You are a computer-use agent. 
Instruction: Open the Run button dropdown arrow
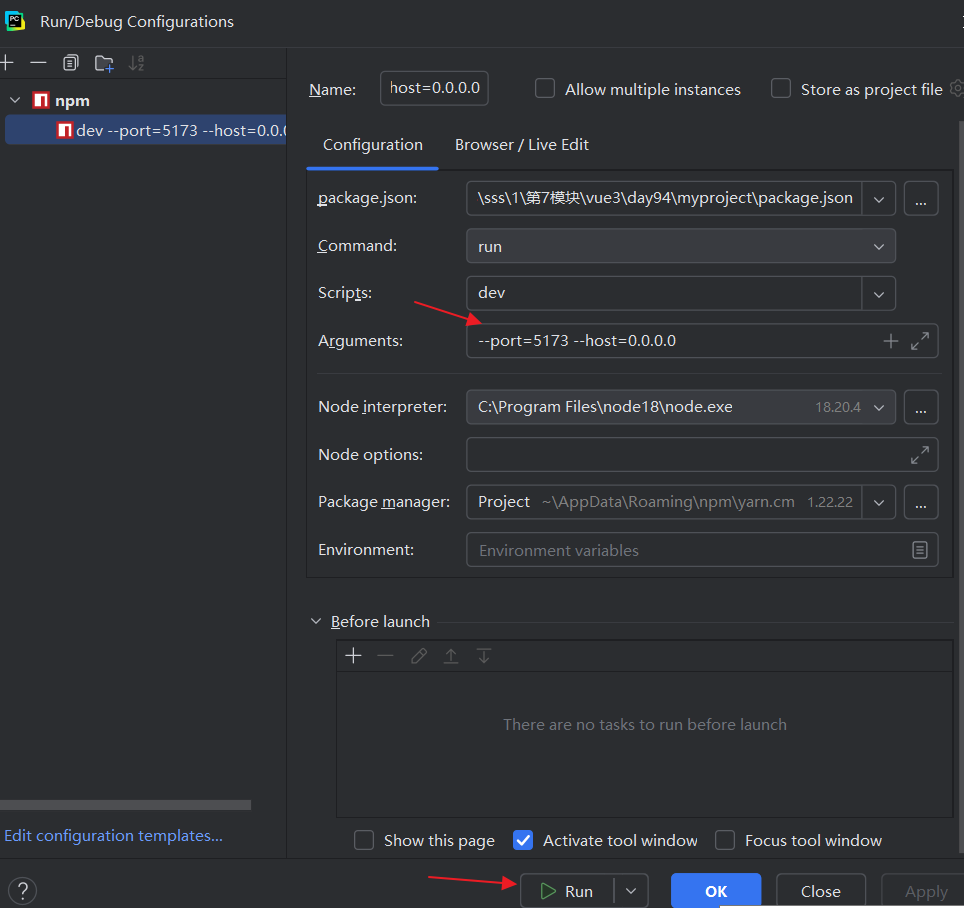(631, 891)
